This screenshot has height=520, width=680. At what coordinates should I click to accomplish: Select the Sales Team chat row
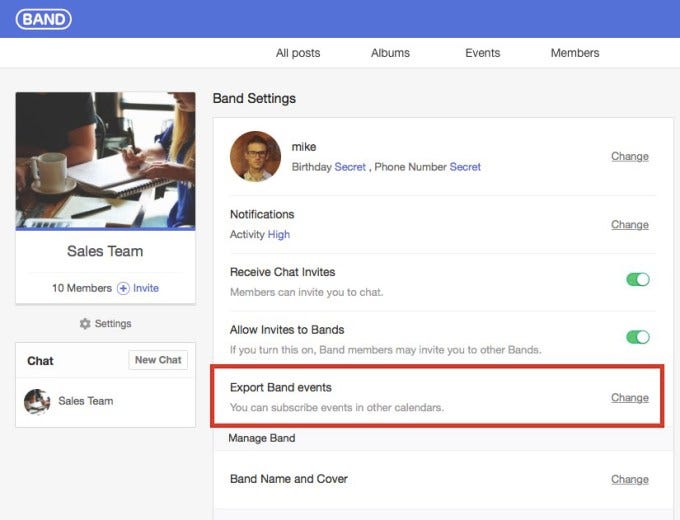click(x=105, y=401)
